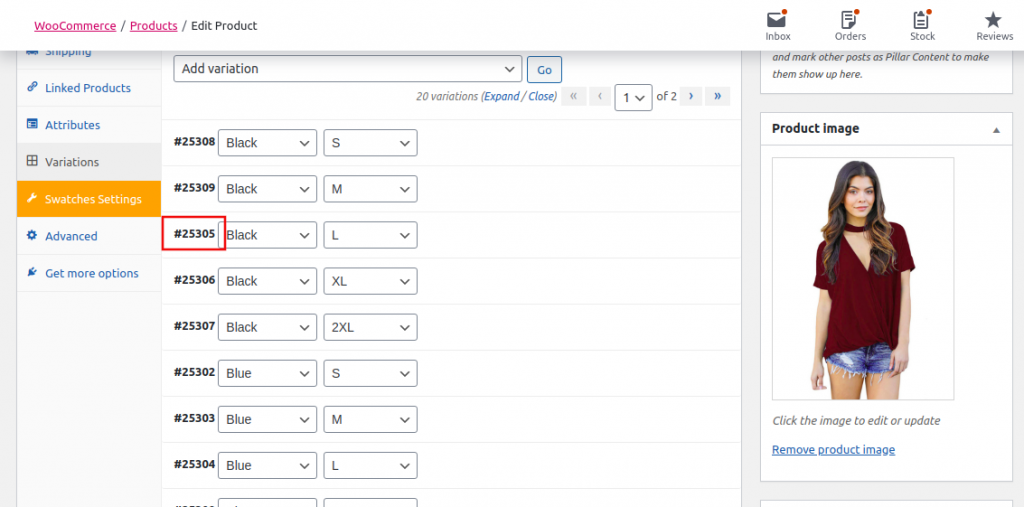Open the Inbox icon in header

pyautogui.click(x=777, y=20)
